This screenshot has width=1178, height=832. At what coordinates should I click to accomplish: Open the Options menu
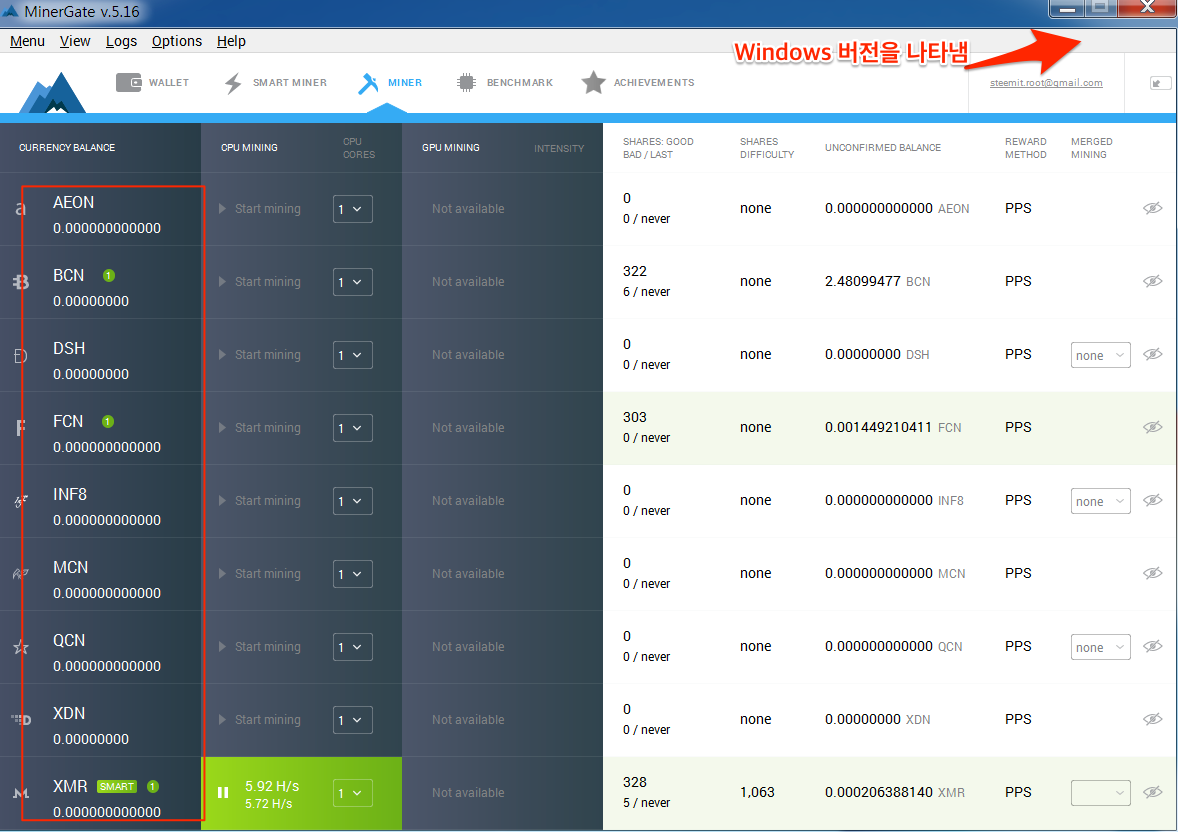177,41
